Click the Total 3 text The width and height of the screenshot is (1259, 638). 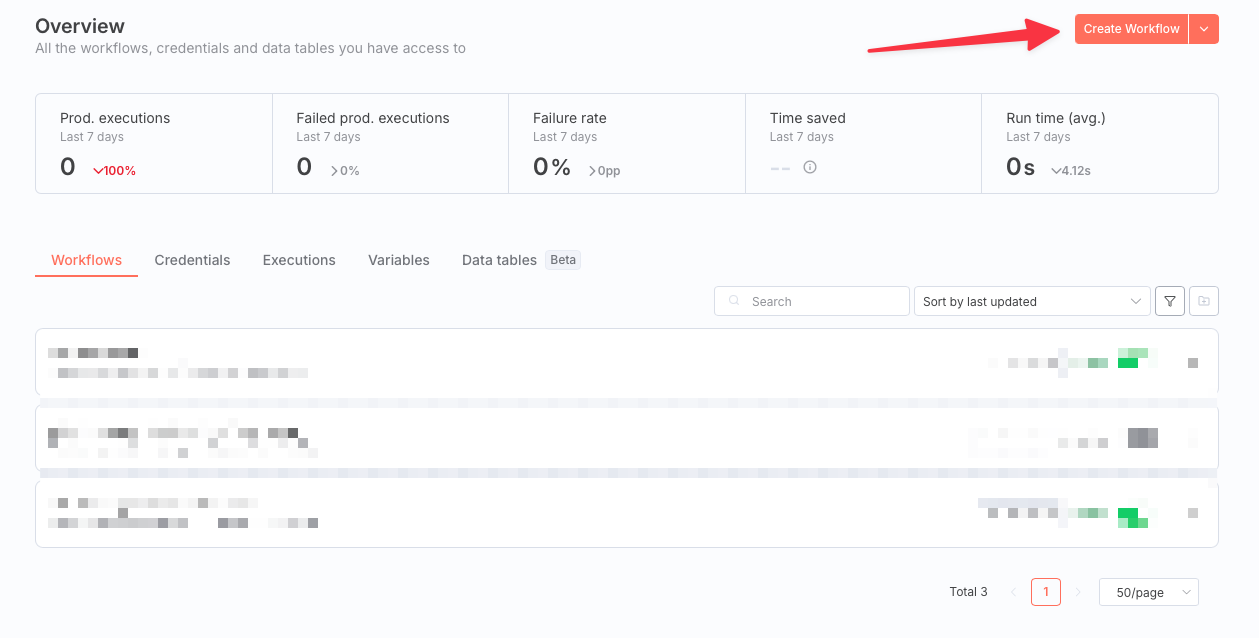point(968,592)
